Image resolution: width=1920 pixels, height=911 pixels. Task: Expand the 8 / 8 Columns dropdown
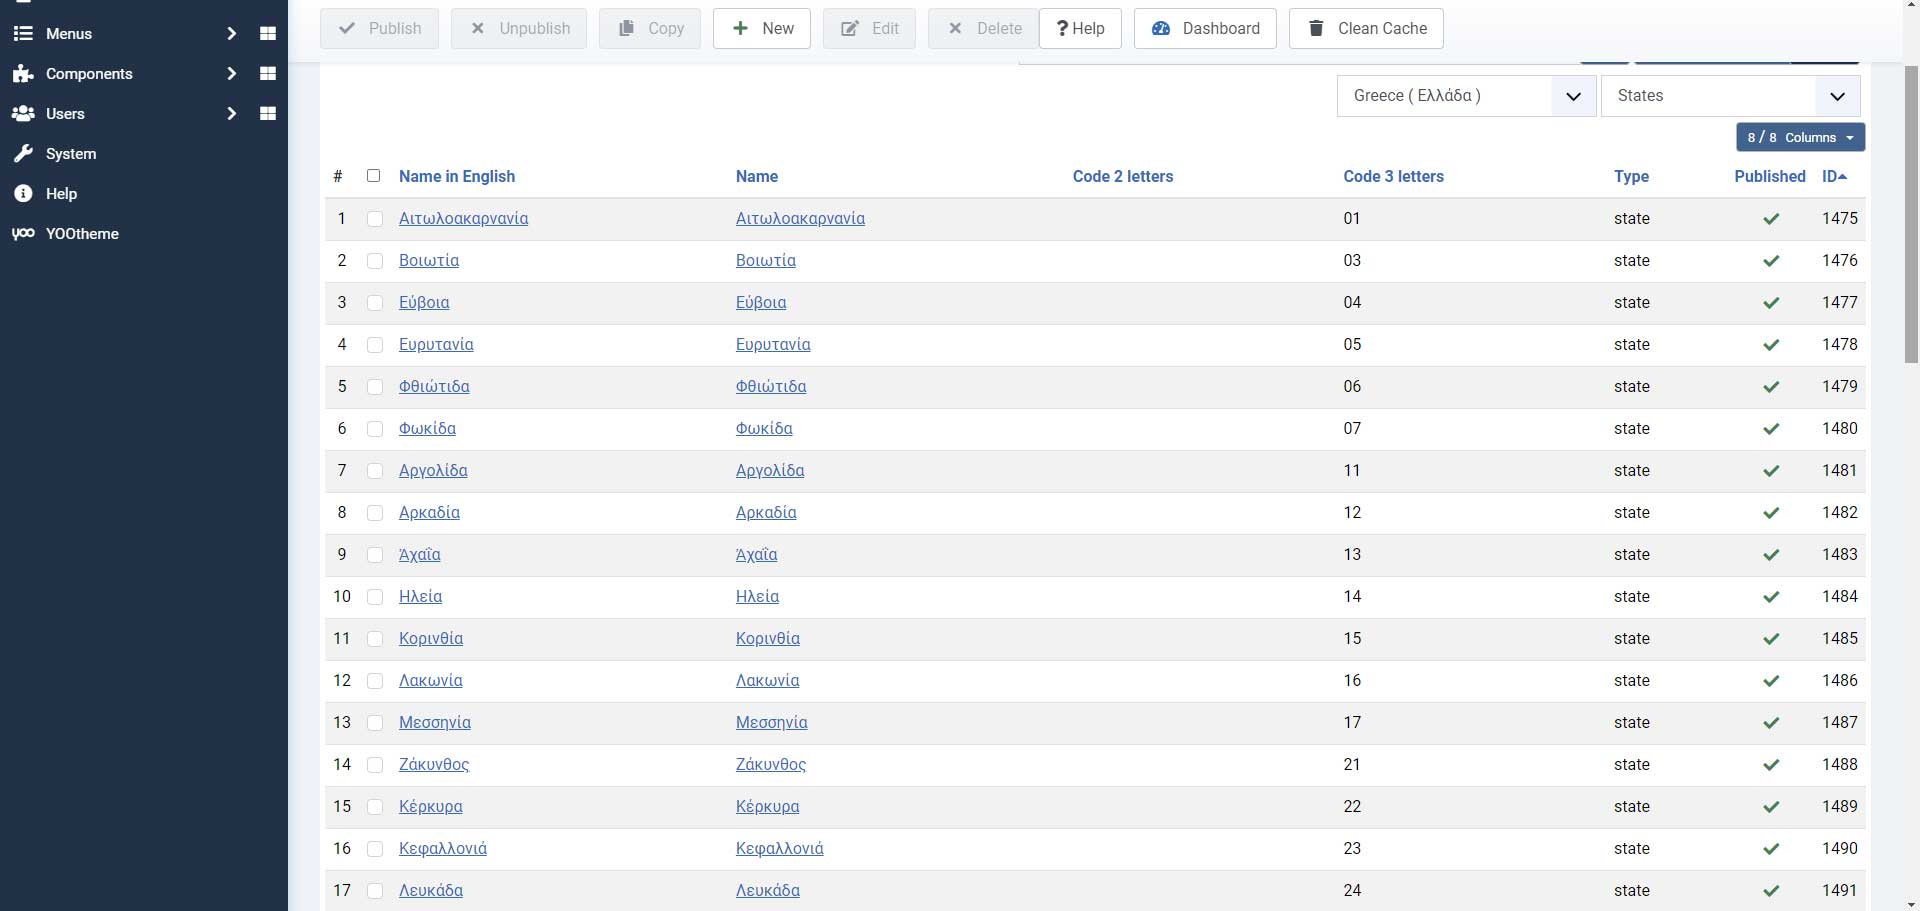coord(1800,138)
